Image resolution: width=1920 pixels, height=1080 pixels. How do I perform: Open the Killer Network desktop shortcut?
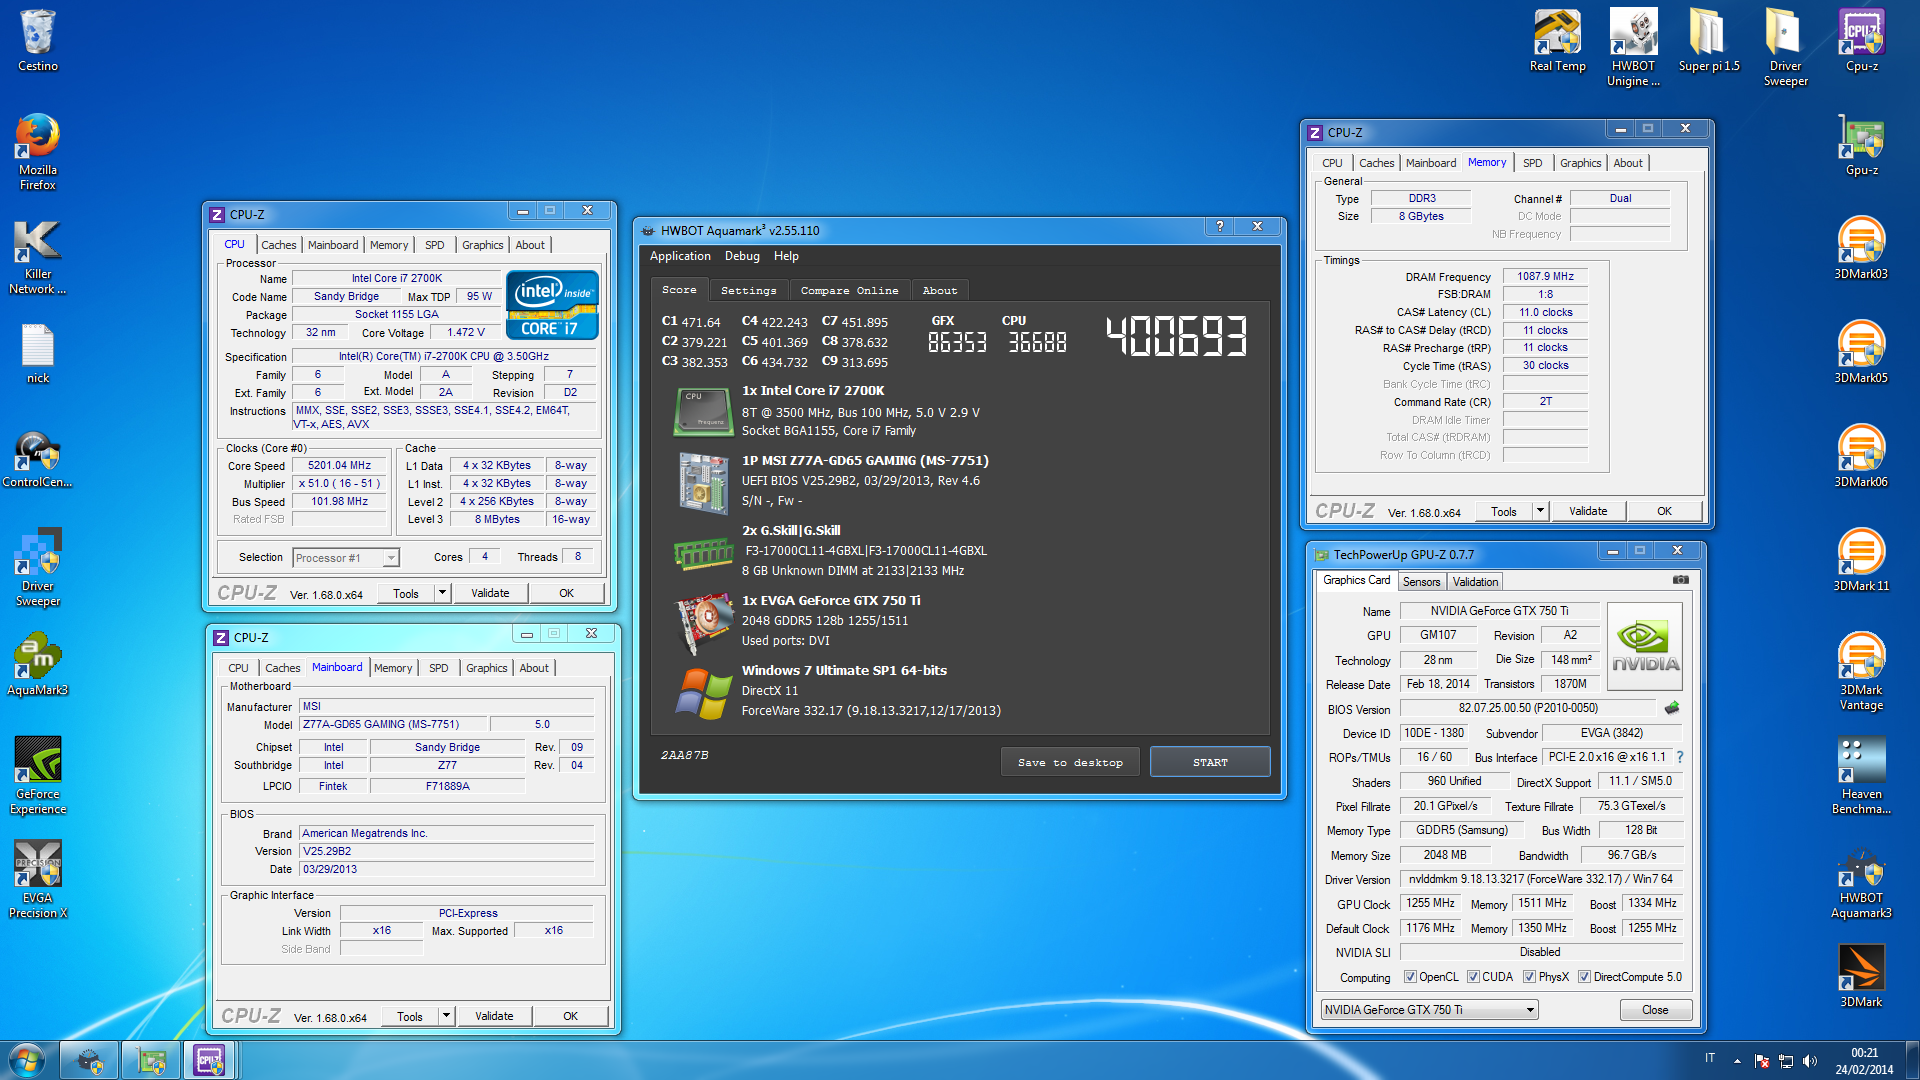38,257
